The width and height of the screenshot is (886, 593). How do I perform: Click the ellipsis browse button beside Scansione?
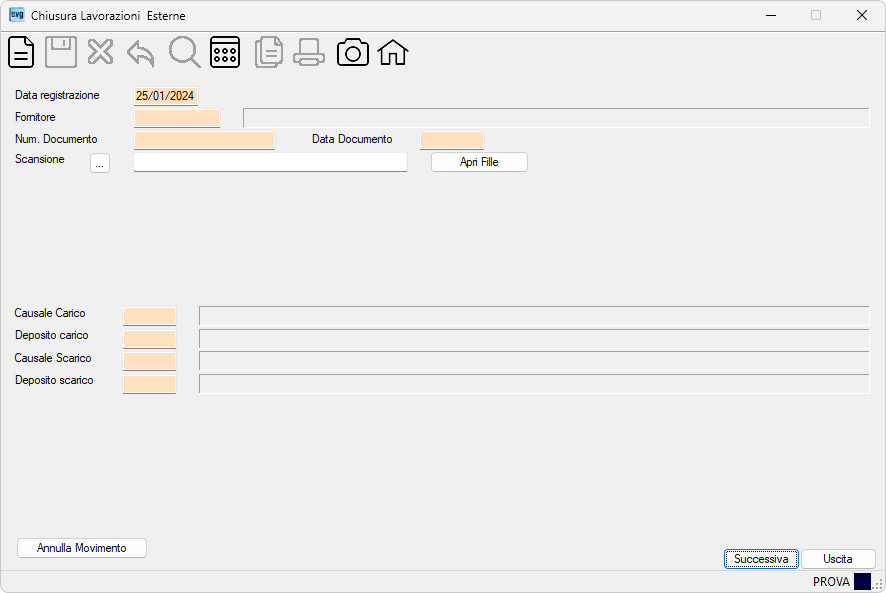100,163
